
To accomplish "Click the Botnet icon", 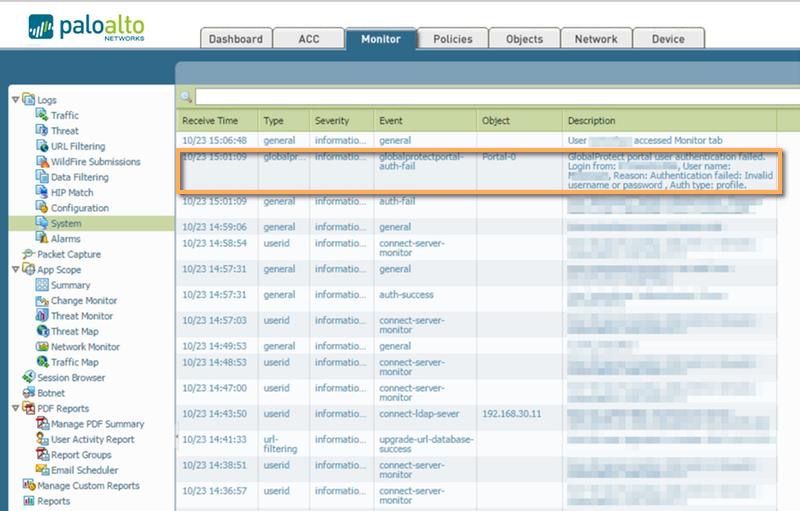I will [x=28, y=393].
